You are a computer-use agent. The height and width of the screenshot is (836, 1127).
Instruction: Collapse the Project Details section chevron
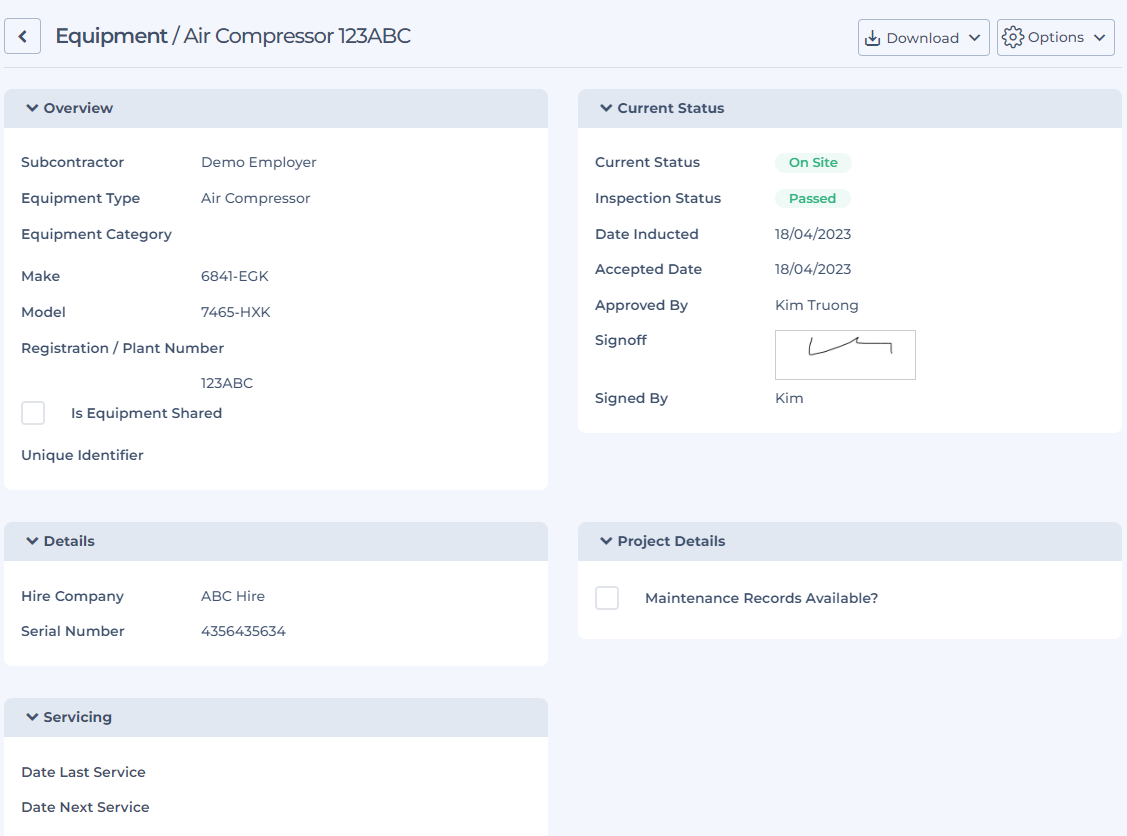click(x=606, y=541)
